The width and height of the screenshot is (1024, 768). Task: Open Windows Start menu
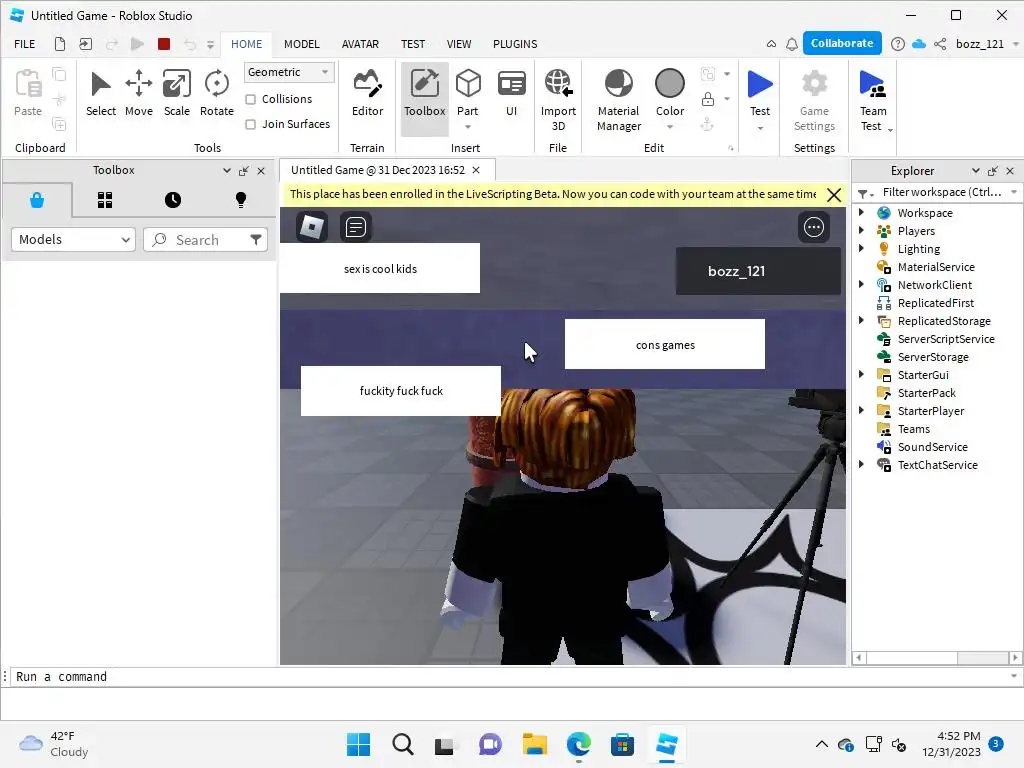click(358, 744)
